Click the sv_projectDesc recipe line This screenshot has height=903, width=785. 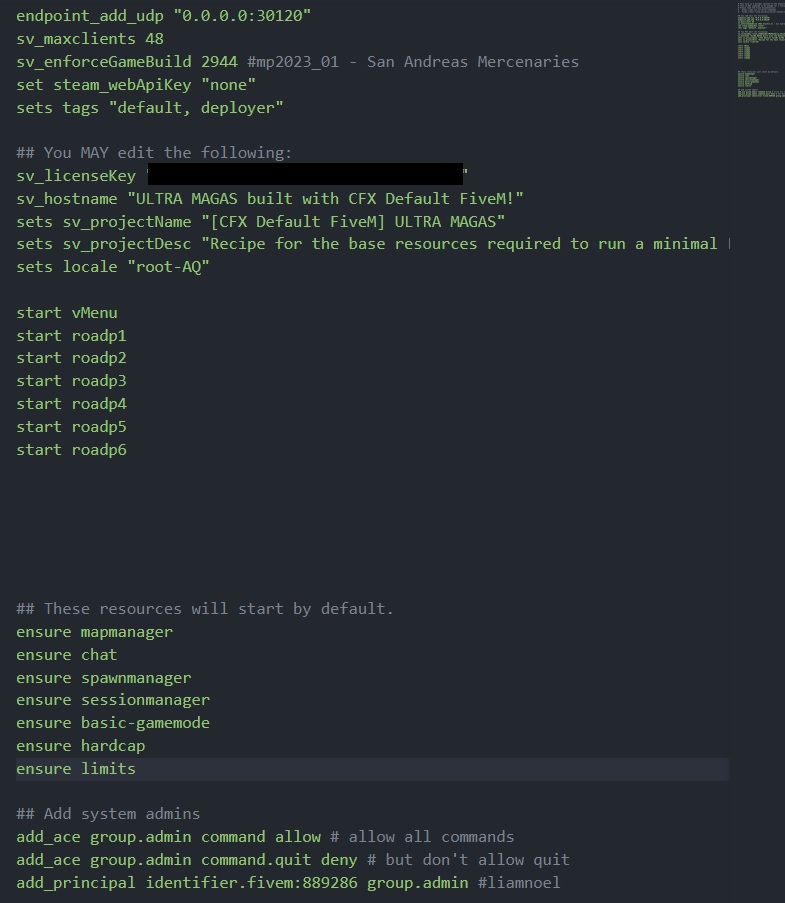tap(370, 244)
